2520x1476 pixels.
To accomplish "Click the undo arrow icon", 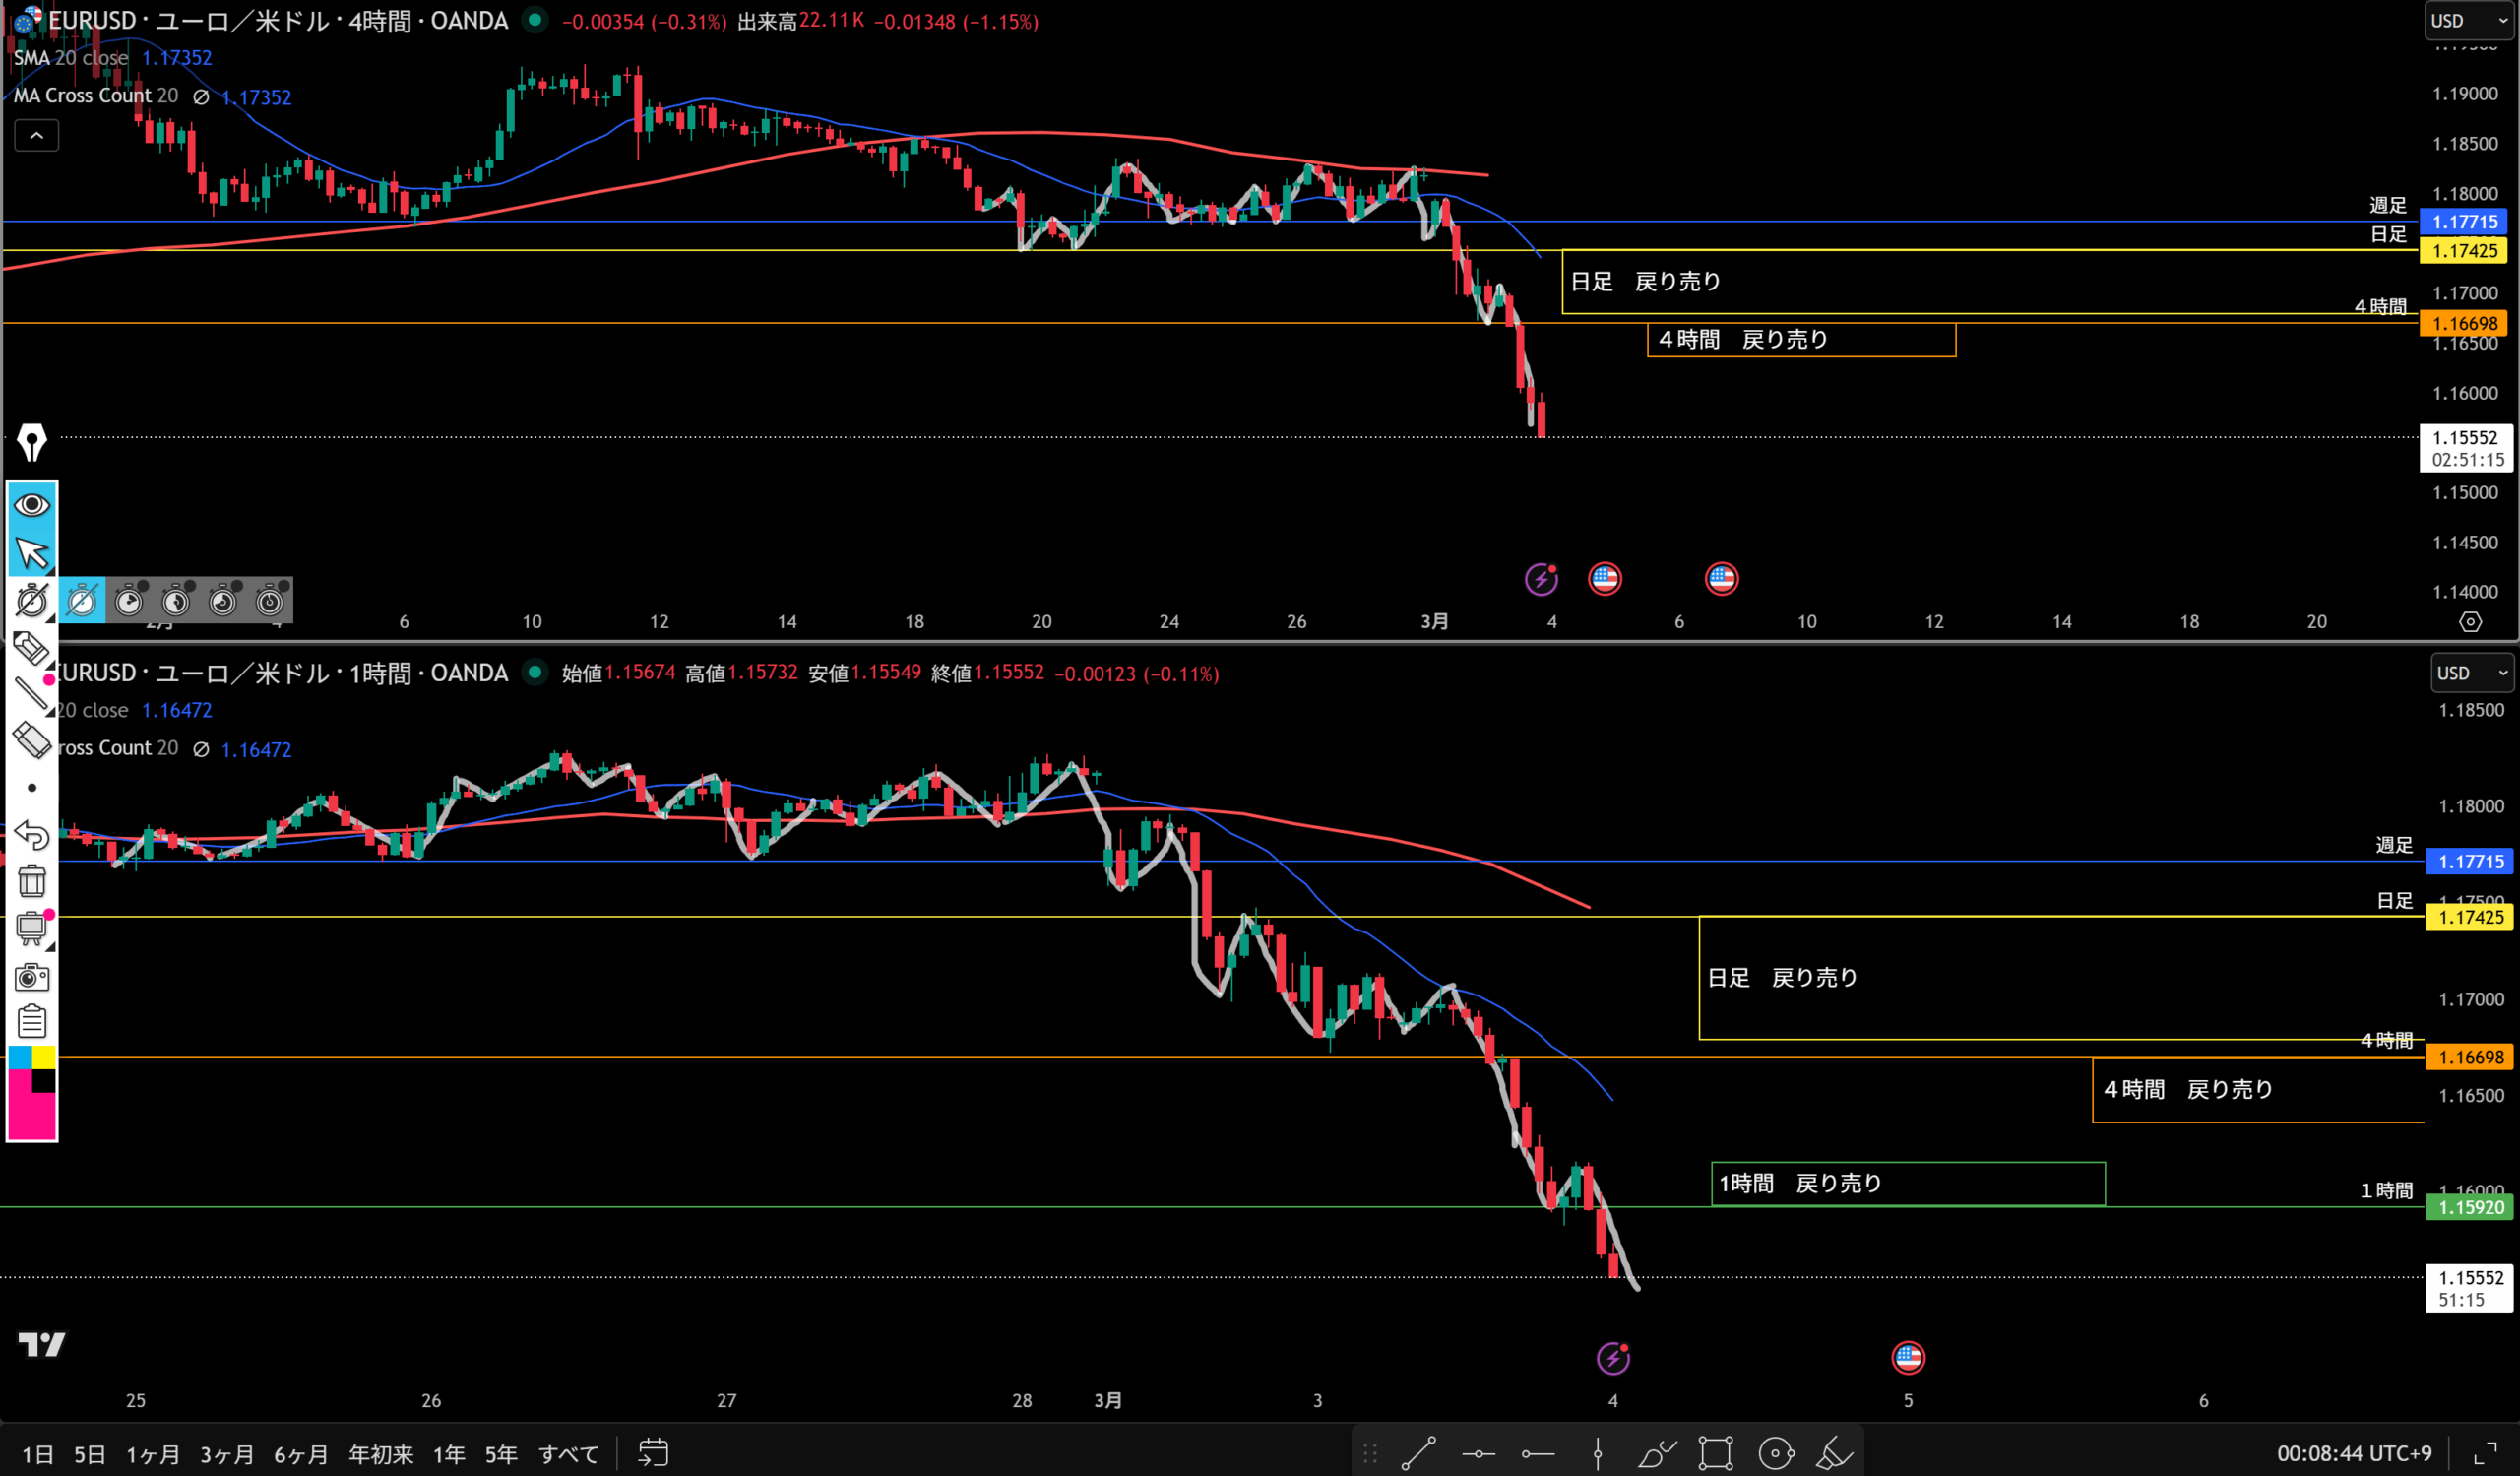I will pyautogui.click(x=32, y=834).
